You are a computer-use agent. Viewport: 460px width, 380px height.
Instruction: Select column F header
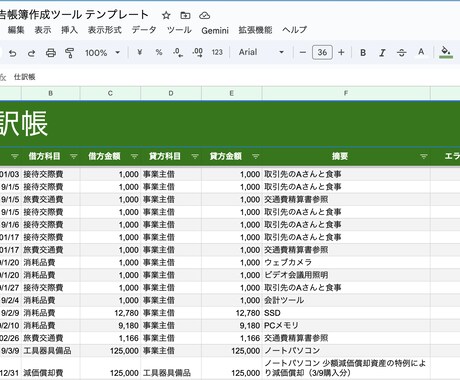coord(346,93)
